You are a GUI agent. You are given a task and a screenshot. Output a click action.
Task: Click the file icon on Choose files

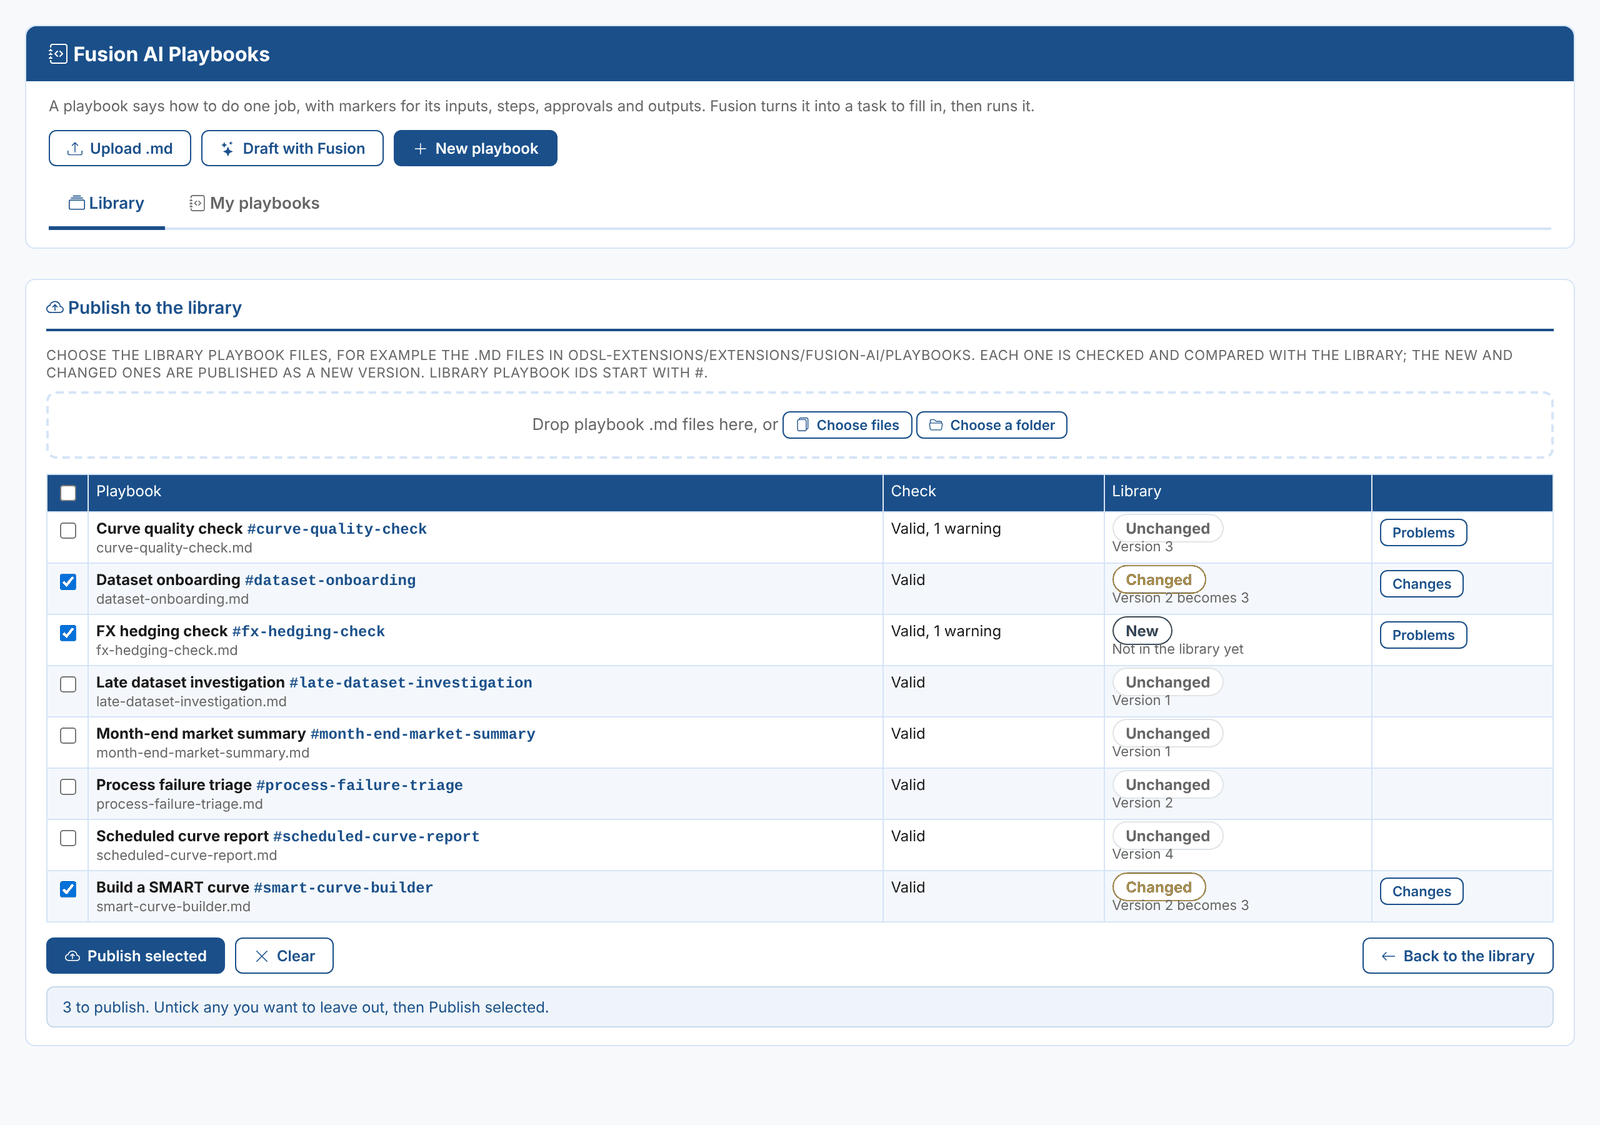point(802,425)
